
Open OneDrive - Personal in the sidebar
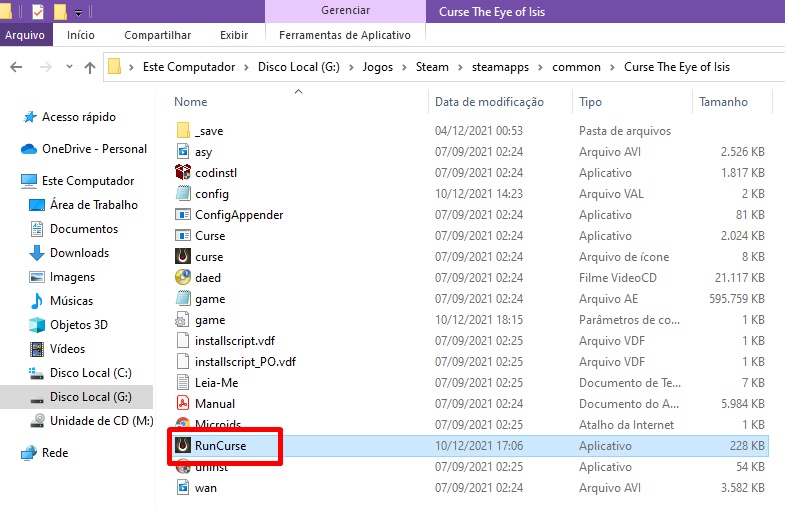coord(94,149)
